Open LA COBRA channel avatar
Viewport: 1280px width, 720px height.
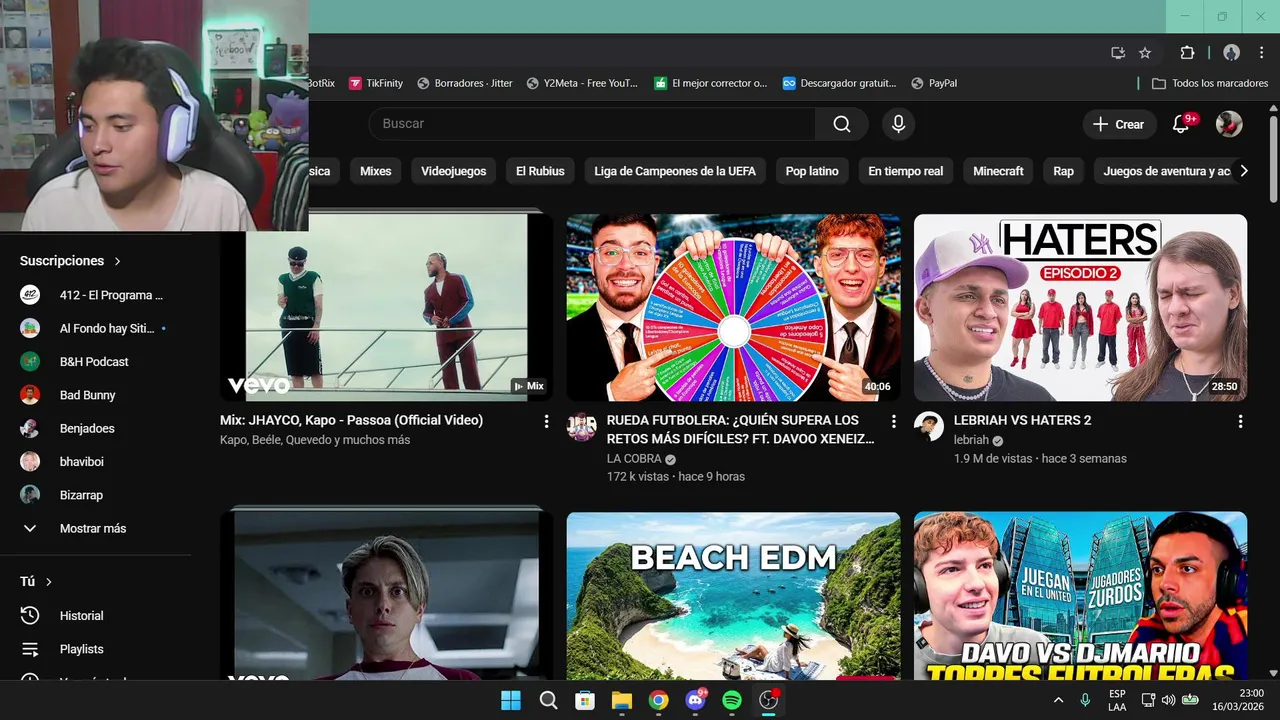click(582, 427)
